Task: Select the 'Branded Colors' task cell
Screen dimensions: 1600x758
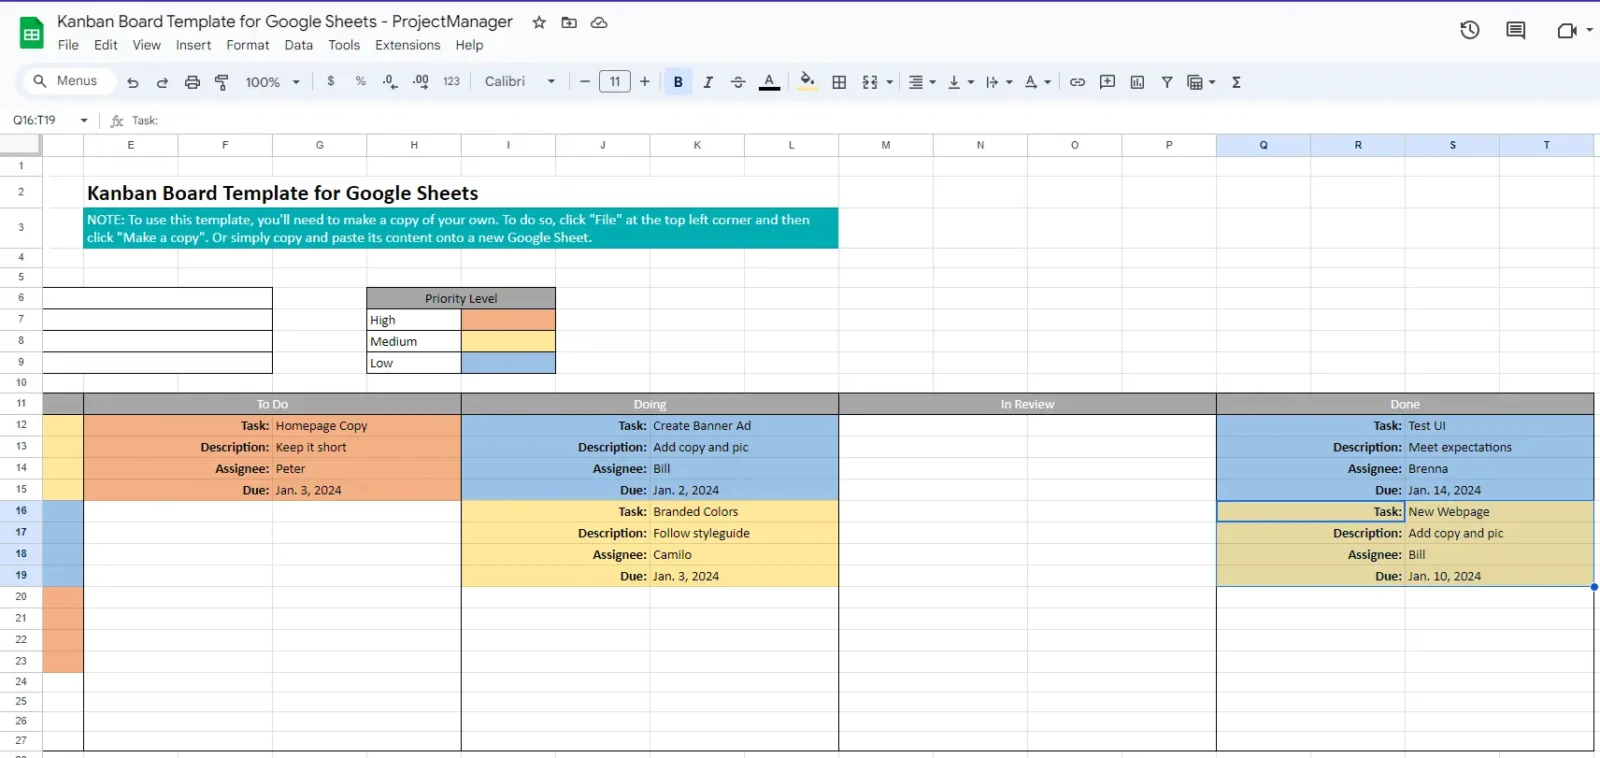Action: tap(744, 512)
